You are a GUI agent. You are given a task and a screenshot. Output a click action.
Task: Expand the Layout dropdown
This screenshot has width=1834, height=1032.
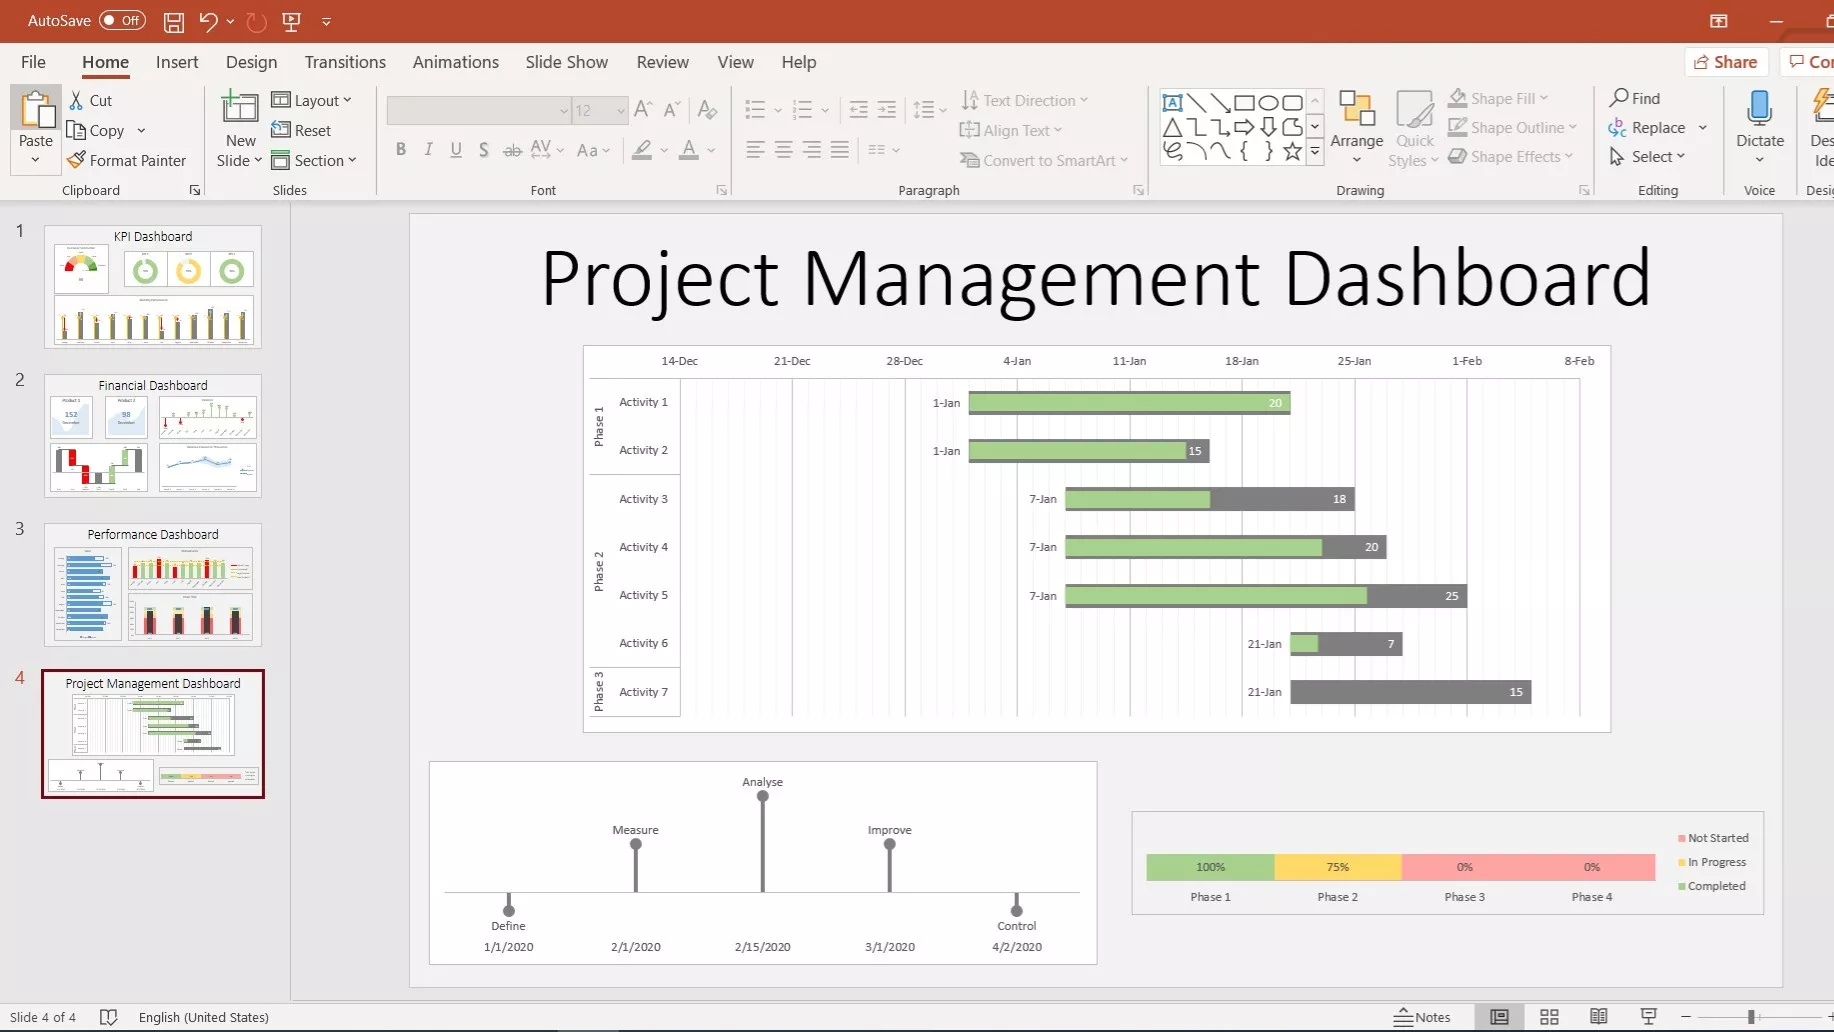tap(312, 100)
